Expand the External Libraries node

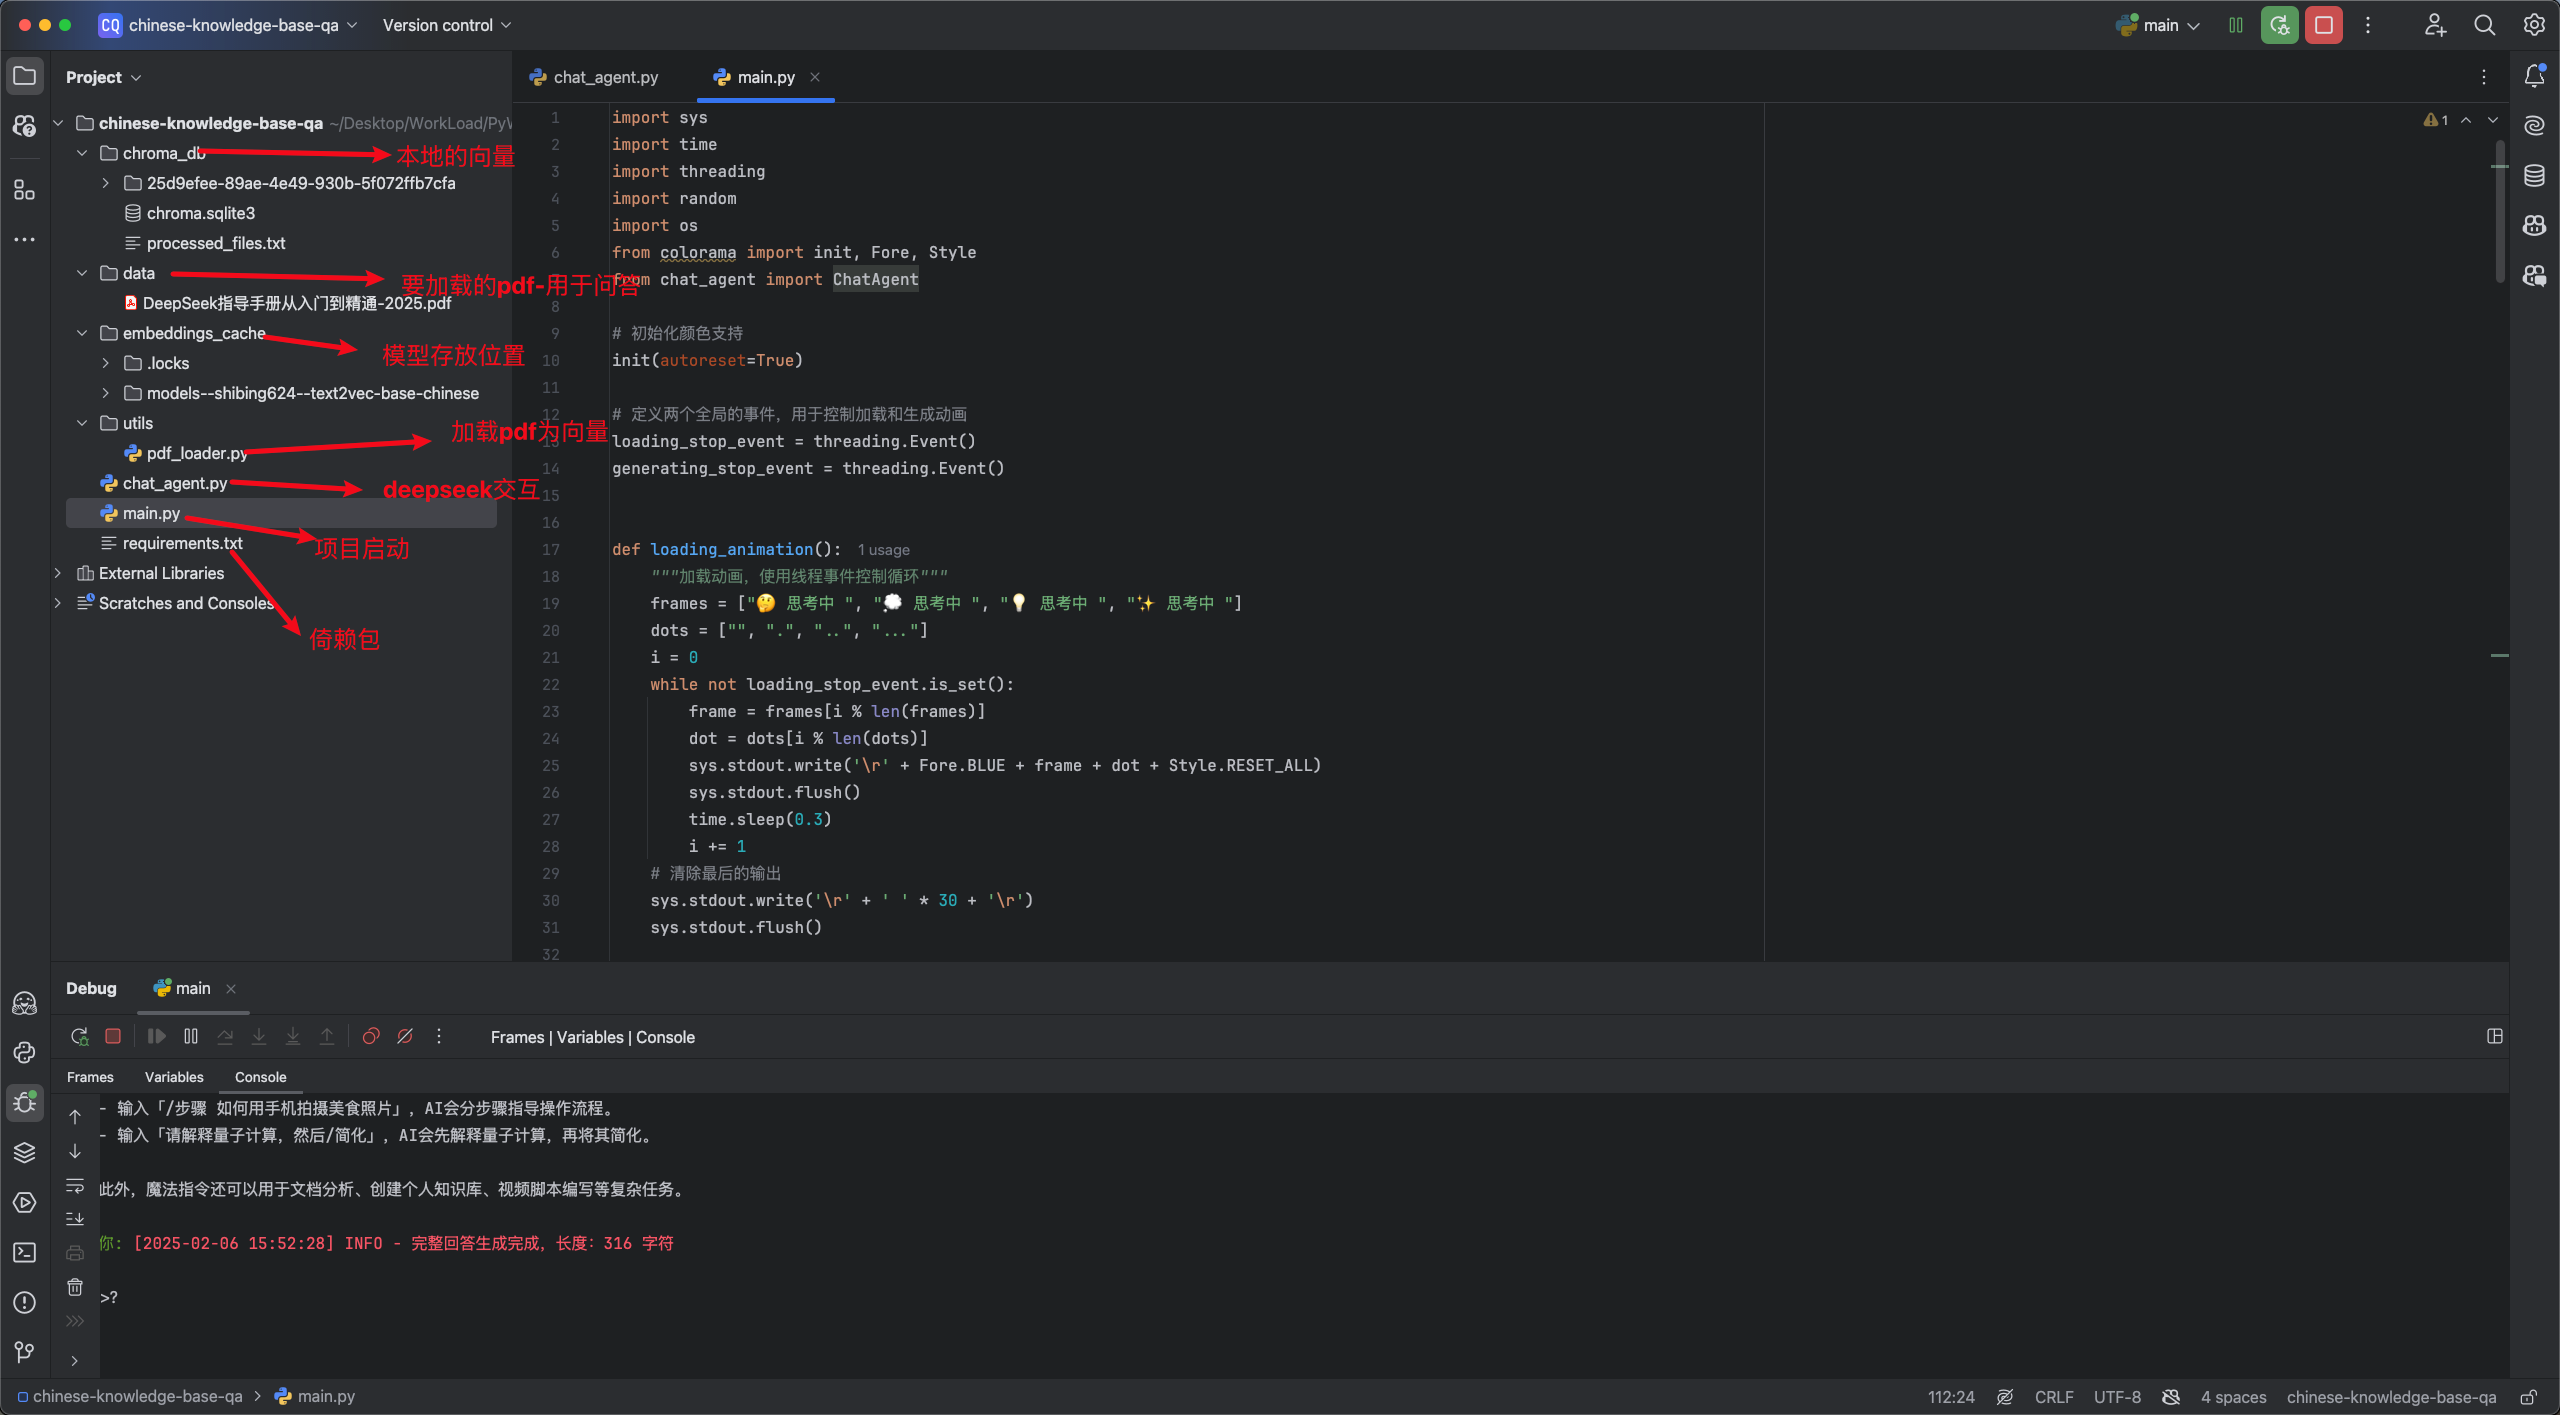[x=58, y=573]
